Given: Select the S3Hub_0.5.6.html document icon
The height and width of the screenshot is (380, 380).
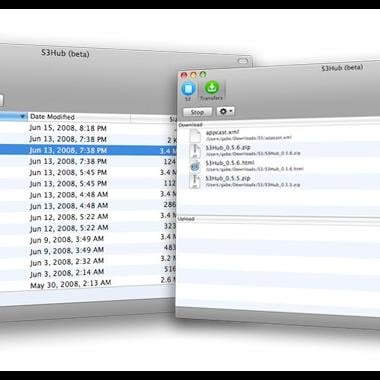Looking at the screenshot, I should (195, 166).
